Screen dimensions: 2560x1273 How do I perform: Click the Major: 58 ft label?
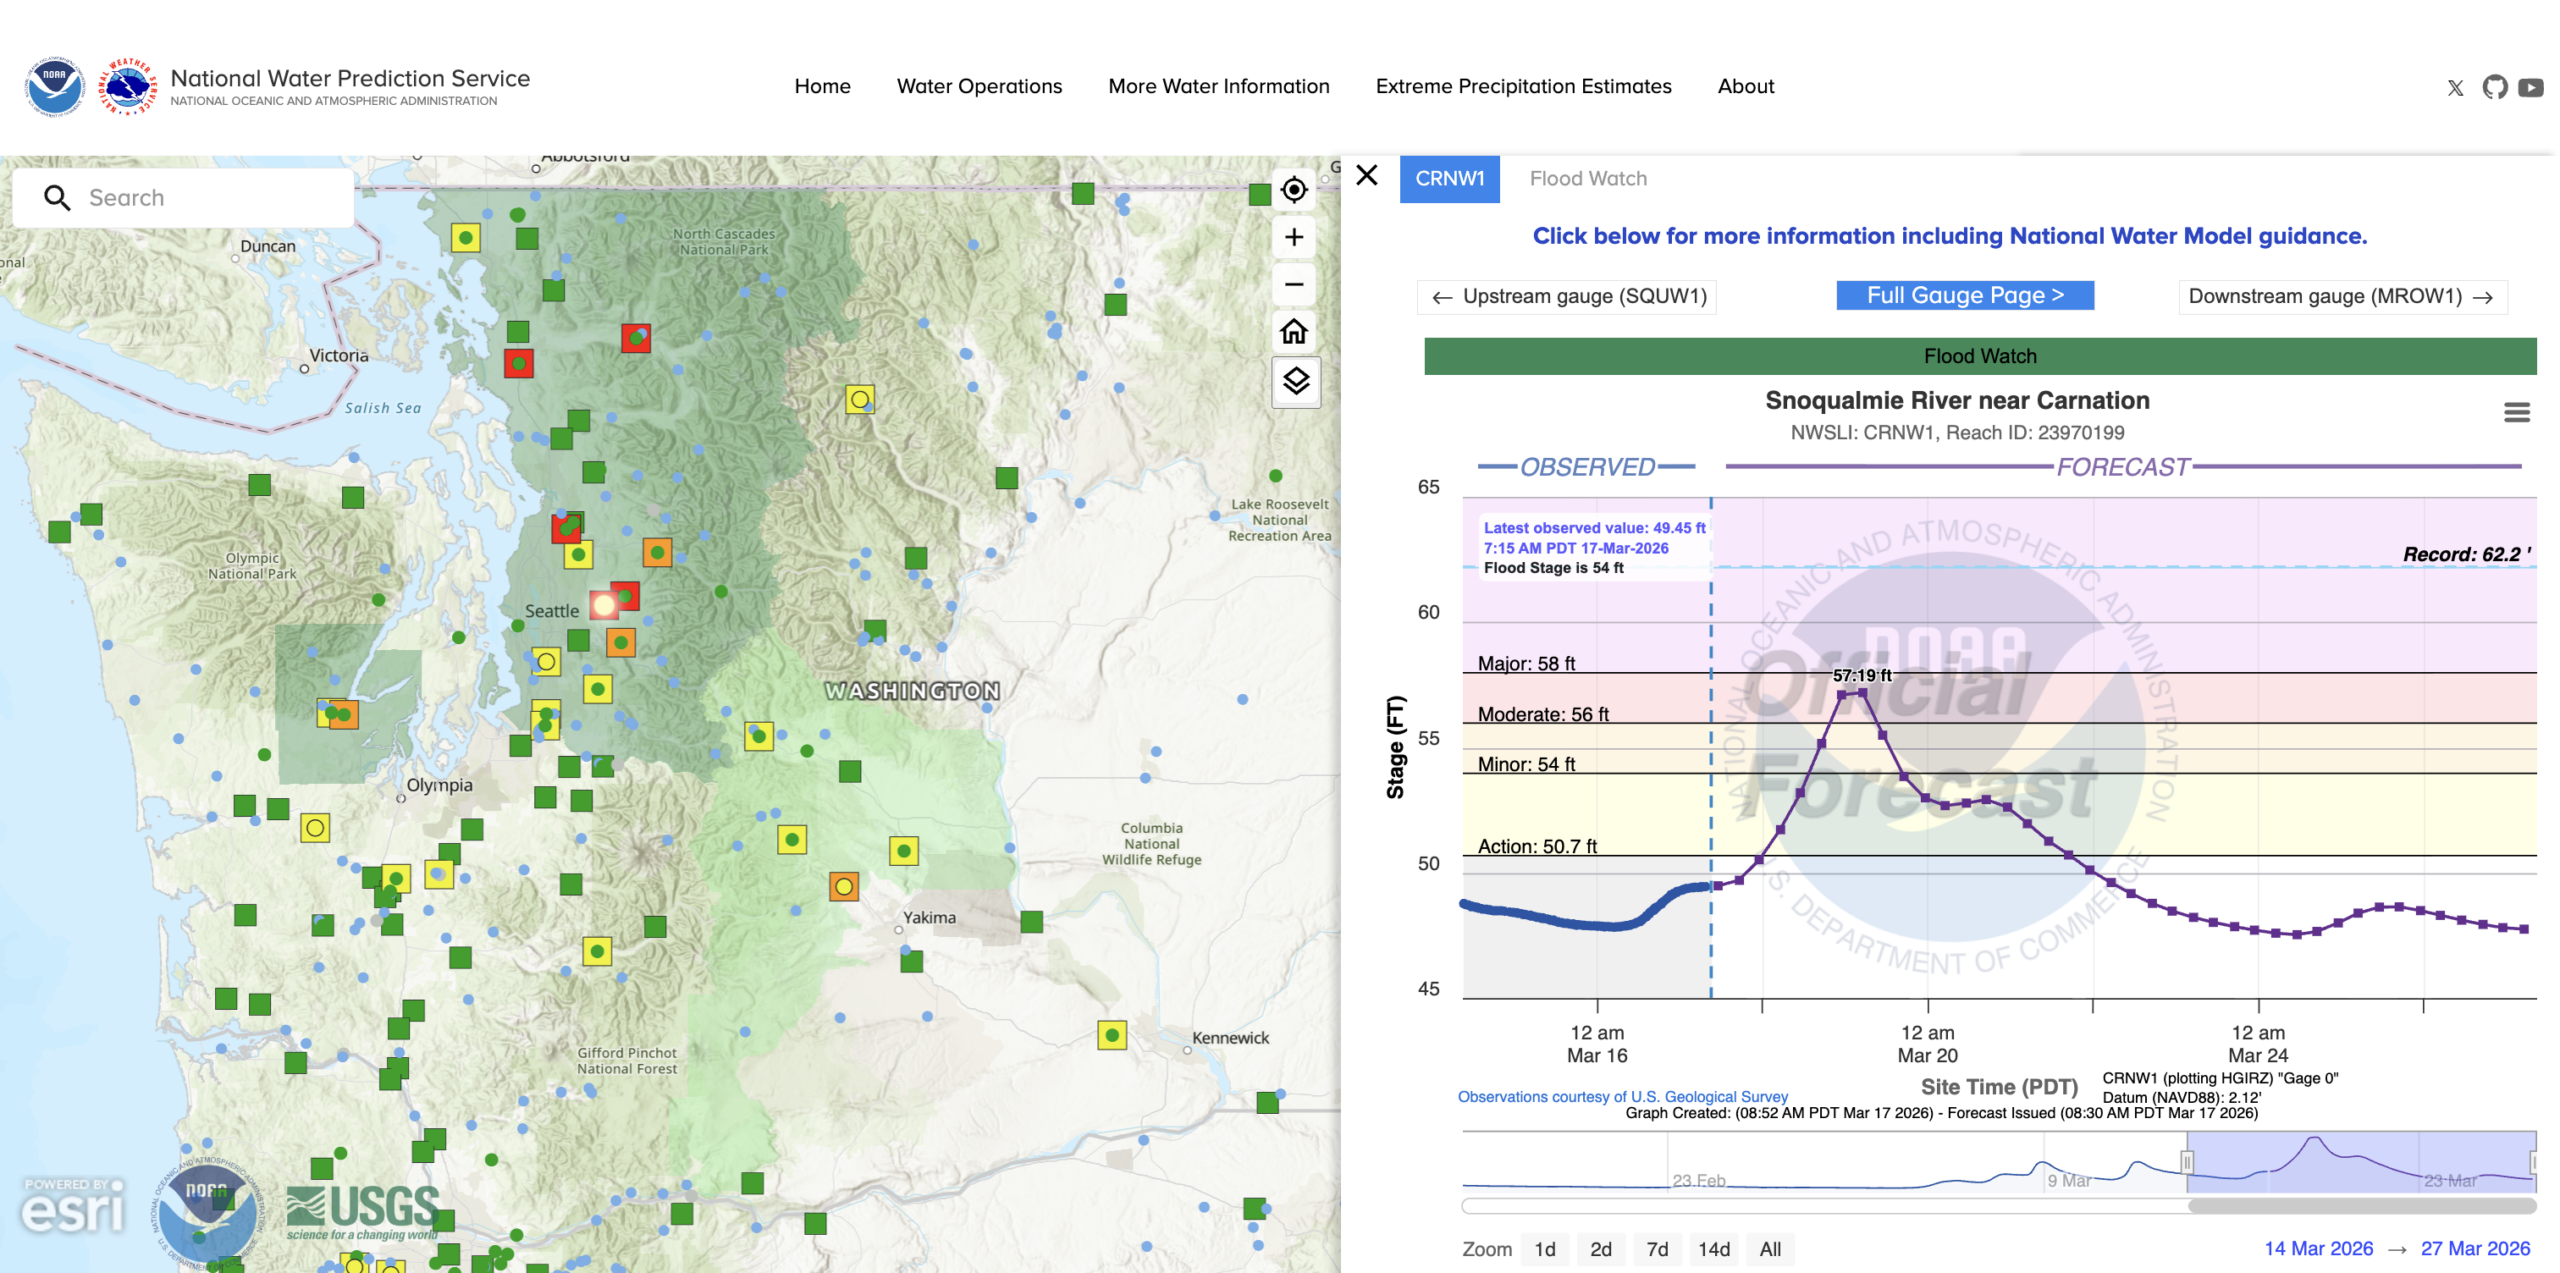click(1526, 663)
